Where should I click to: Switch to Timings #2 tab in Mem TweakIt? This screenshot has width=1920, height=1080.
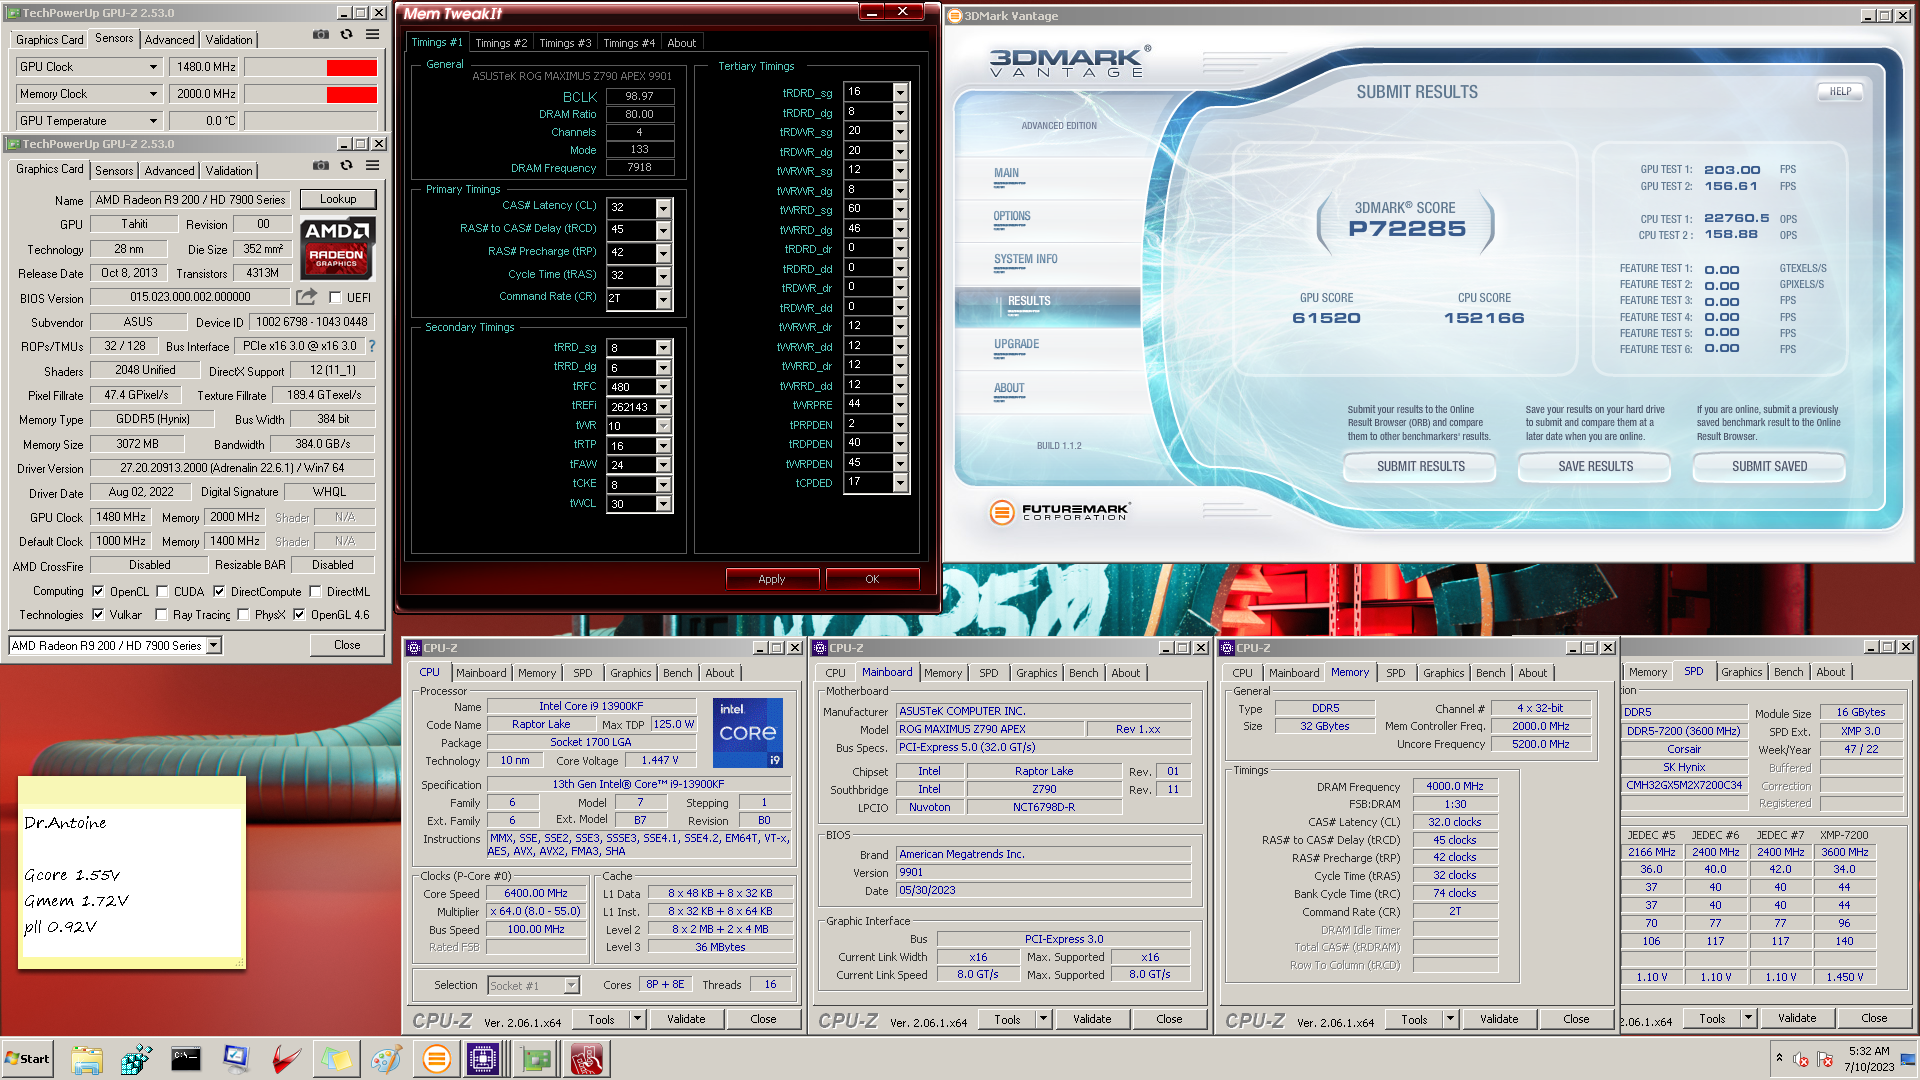click(x=501, y=43)
